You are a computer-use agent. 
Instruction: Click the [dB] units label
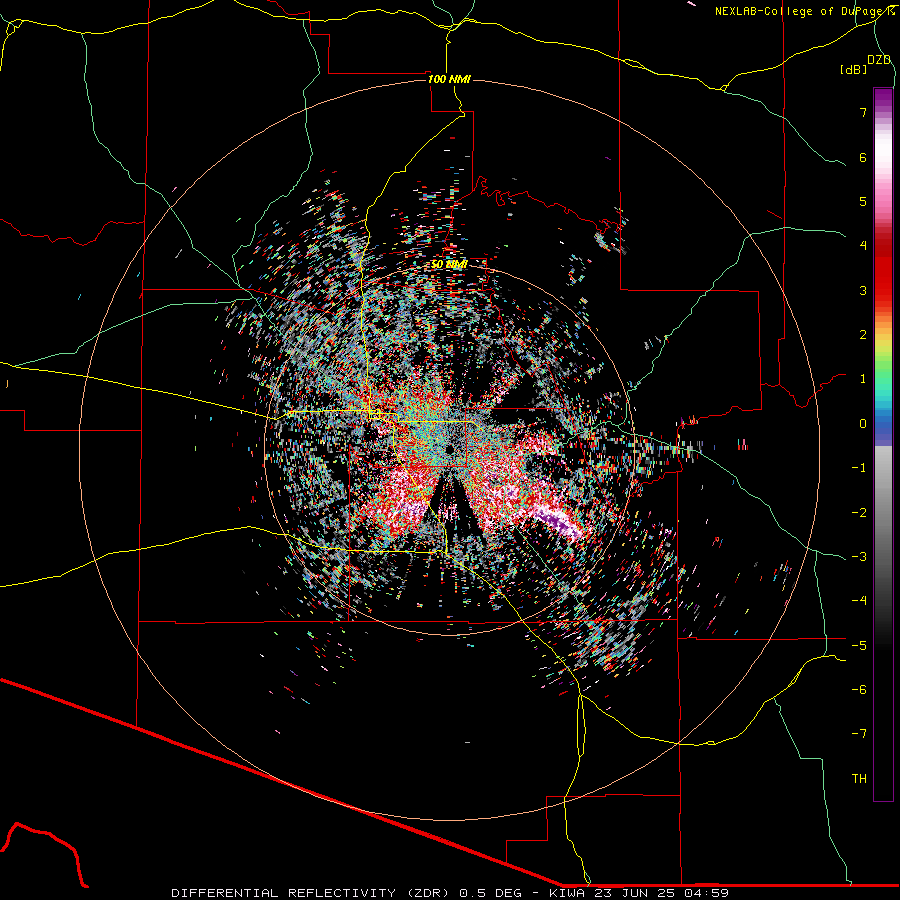[x=853, y=69]
